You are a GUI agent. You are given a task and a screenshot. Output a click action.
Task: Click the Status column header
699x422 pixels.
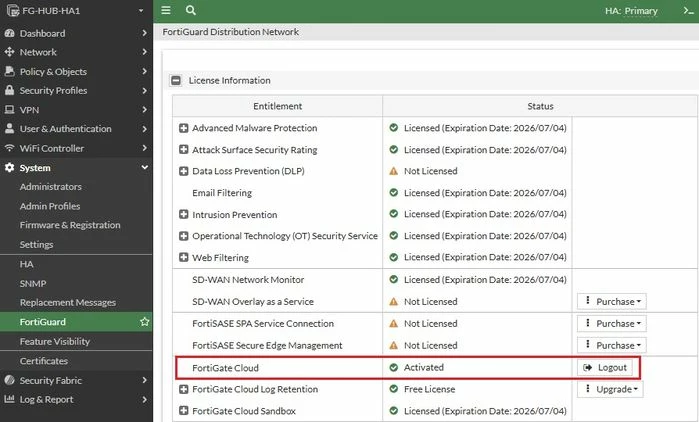point(540,106)
